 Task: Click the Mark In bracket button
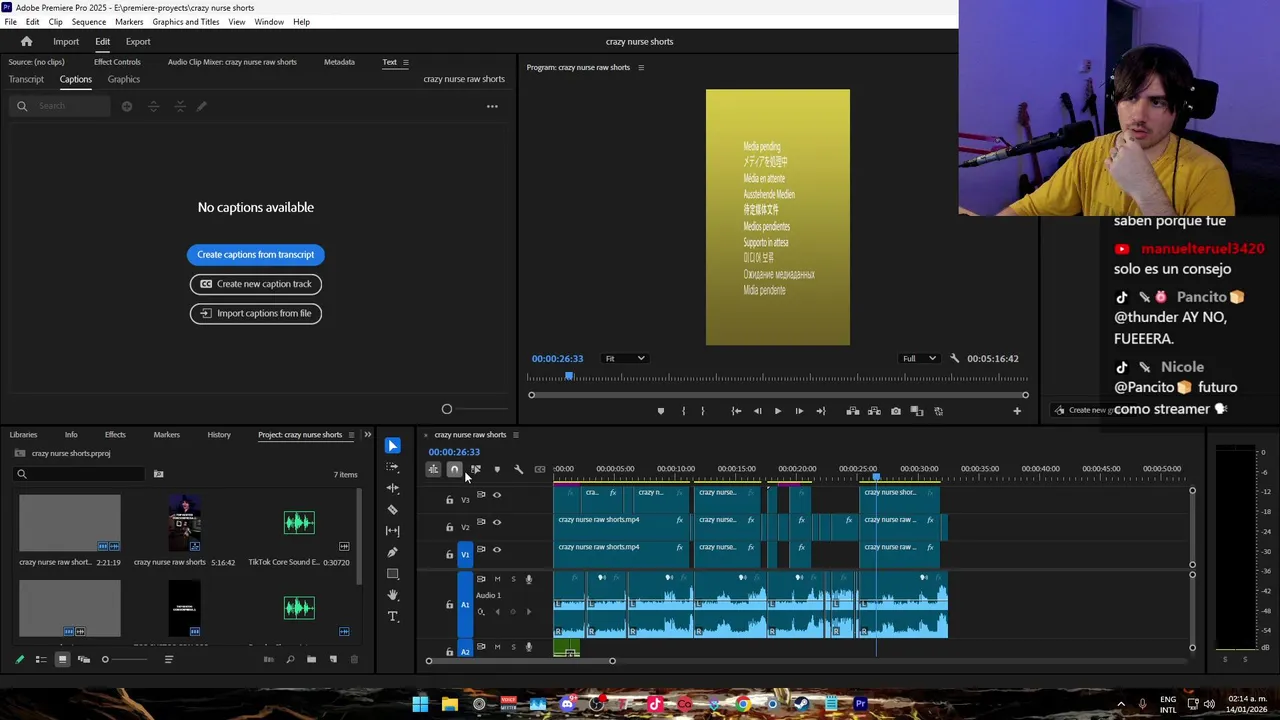point(683,411)
